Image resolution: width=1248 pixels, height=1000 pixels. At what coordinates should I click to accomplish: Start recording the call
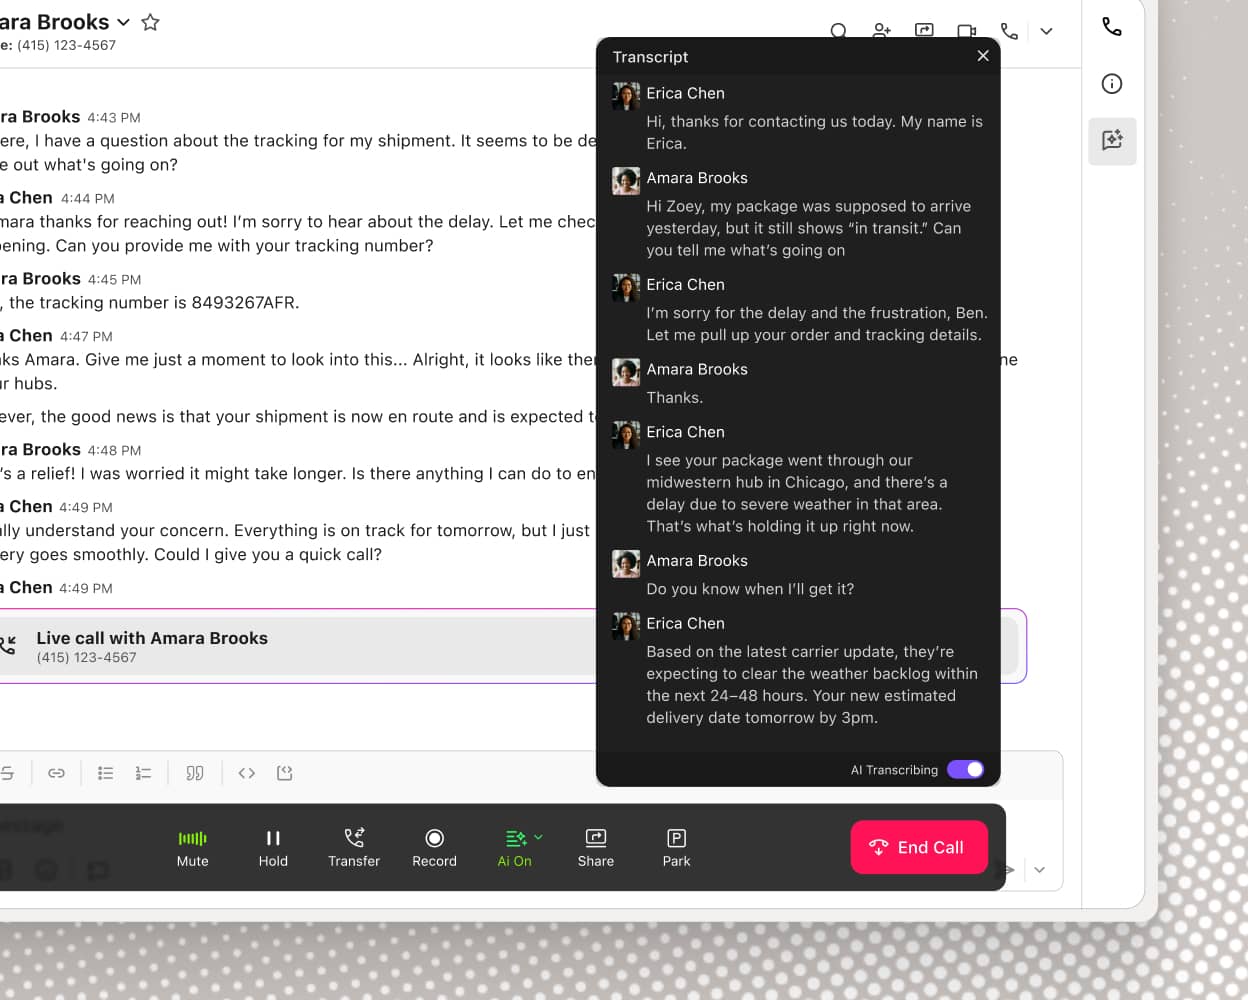[x=434, y=848]
